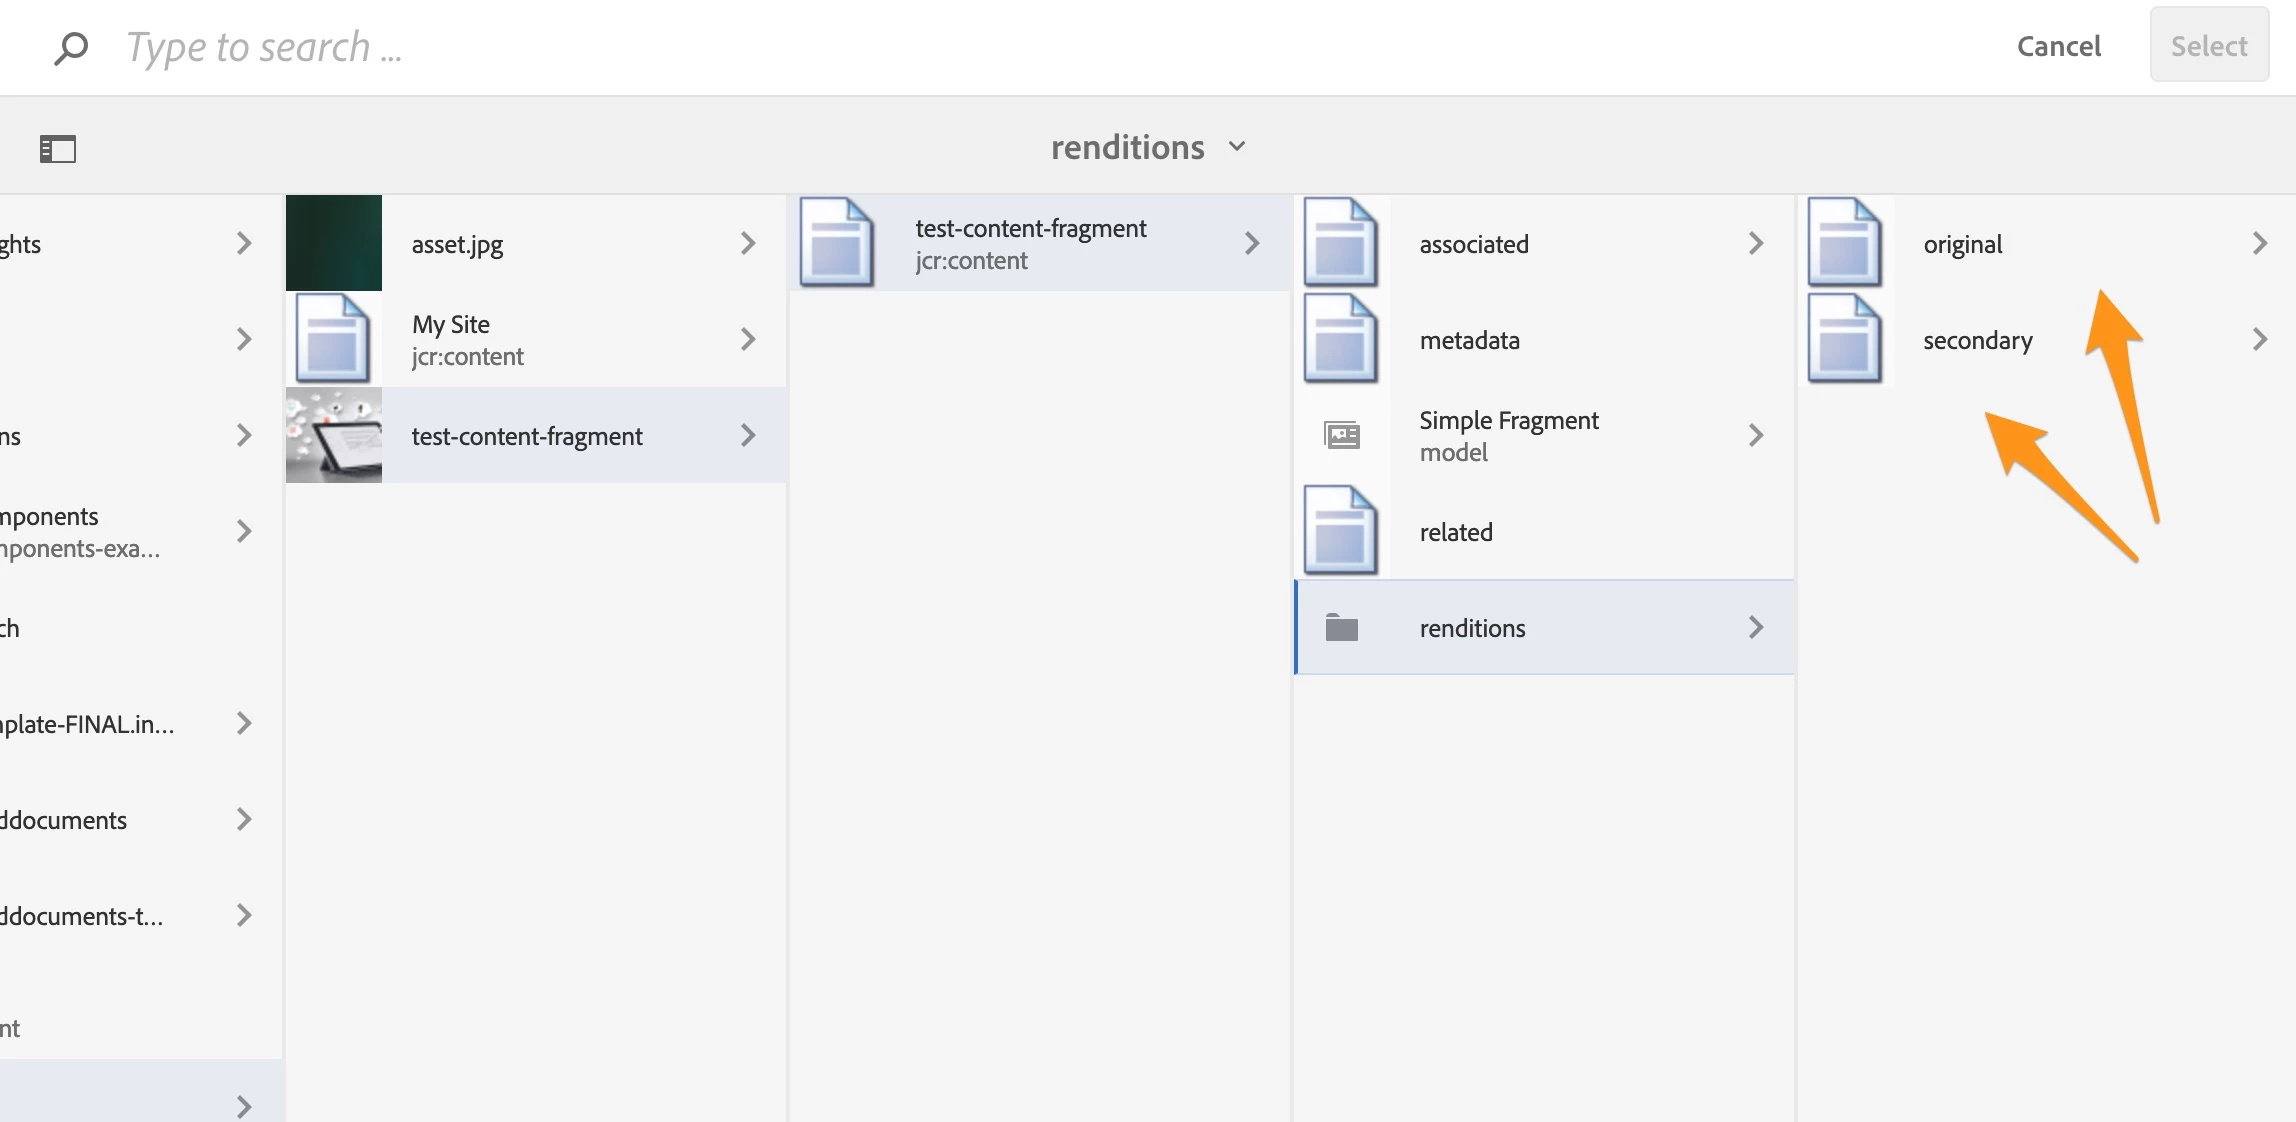Select the renditions folder icon
This screenshot has height=1122, width=2296.
[1341, 627]
